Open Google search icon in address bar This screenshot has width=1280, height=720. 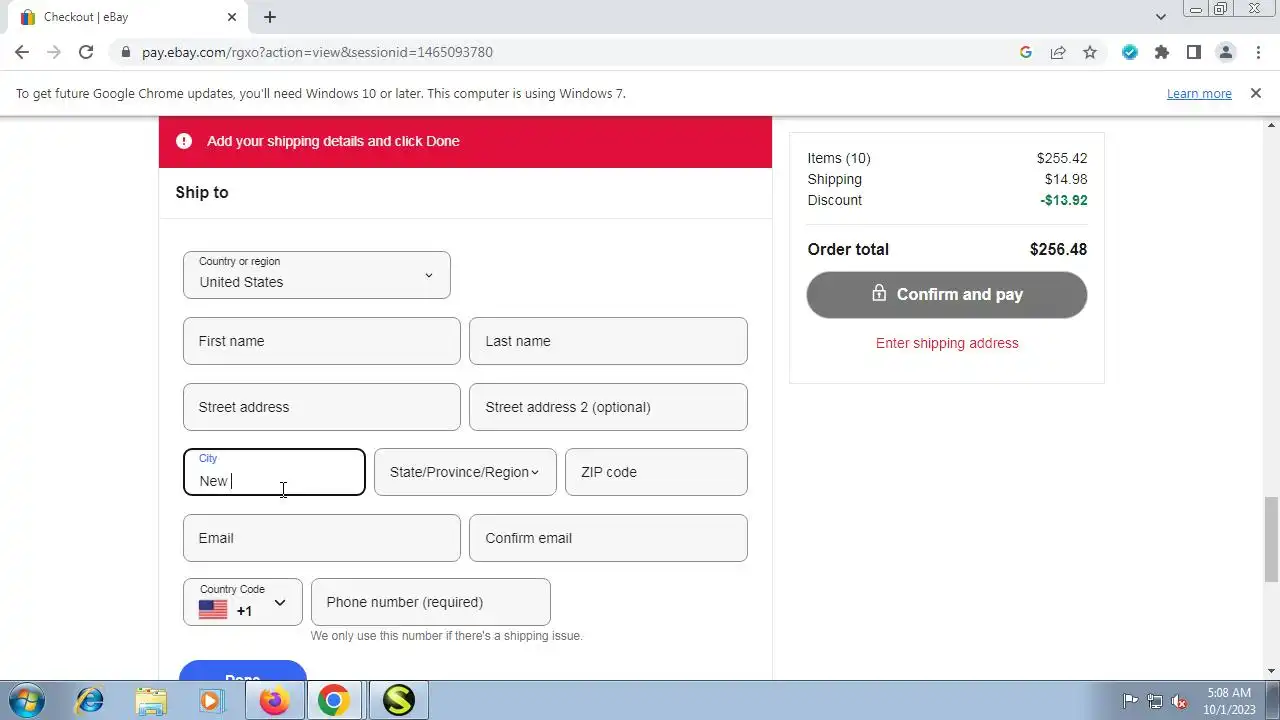1026,52
